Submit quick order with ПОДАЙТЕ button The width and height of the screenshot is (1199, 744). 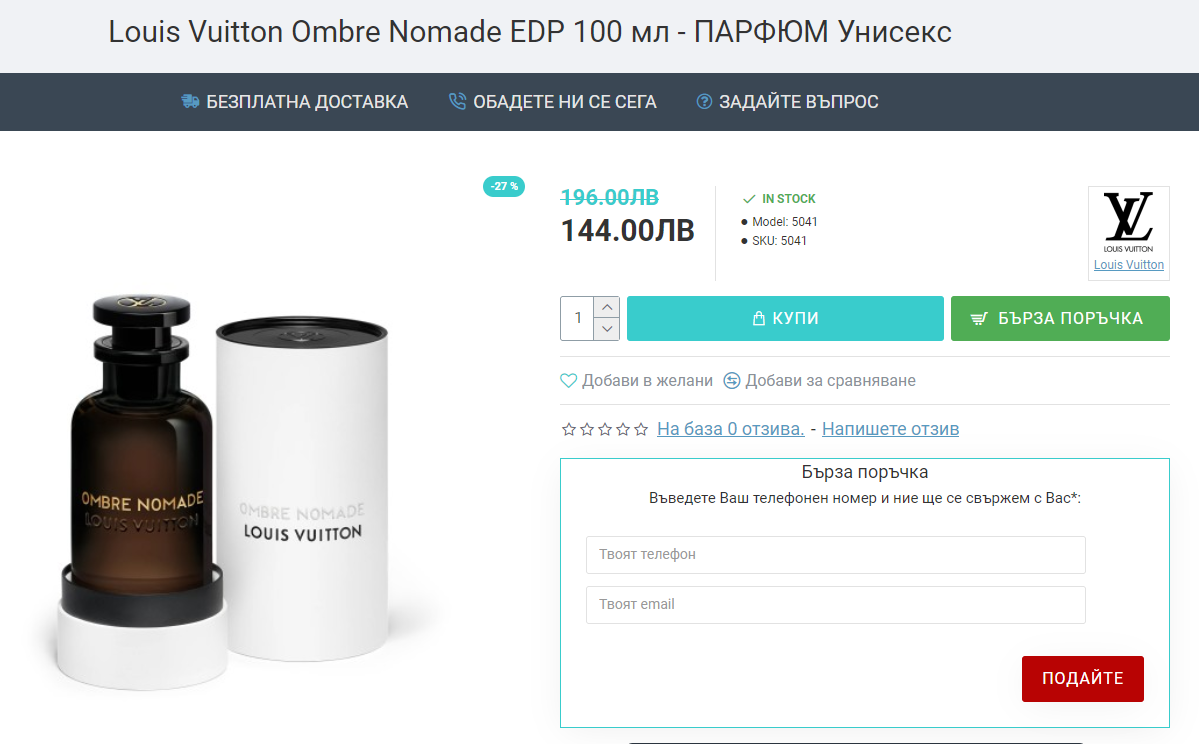click(1082, 678)
